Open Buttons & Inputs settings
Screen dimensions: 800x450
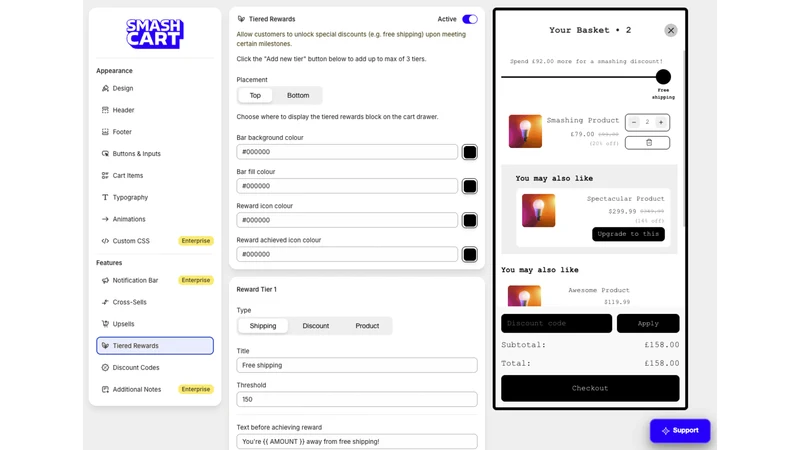click(x=155, y=154)
